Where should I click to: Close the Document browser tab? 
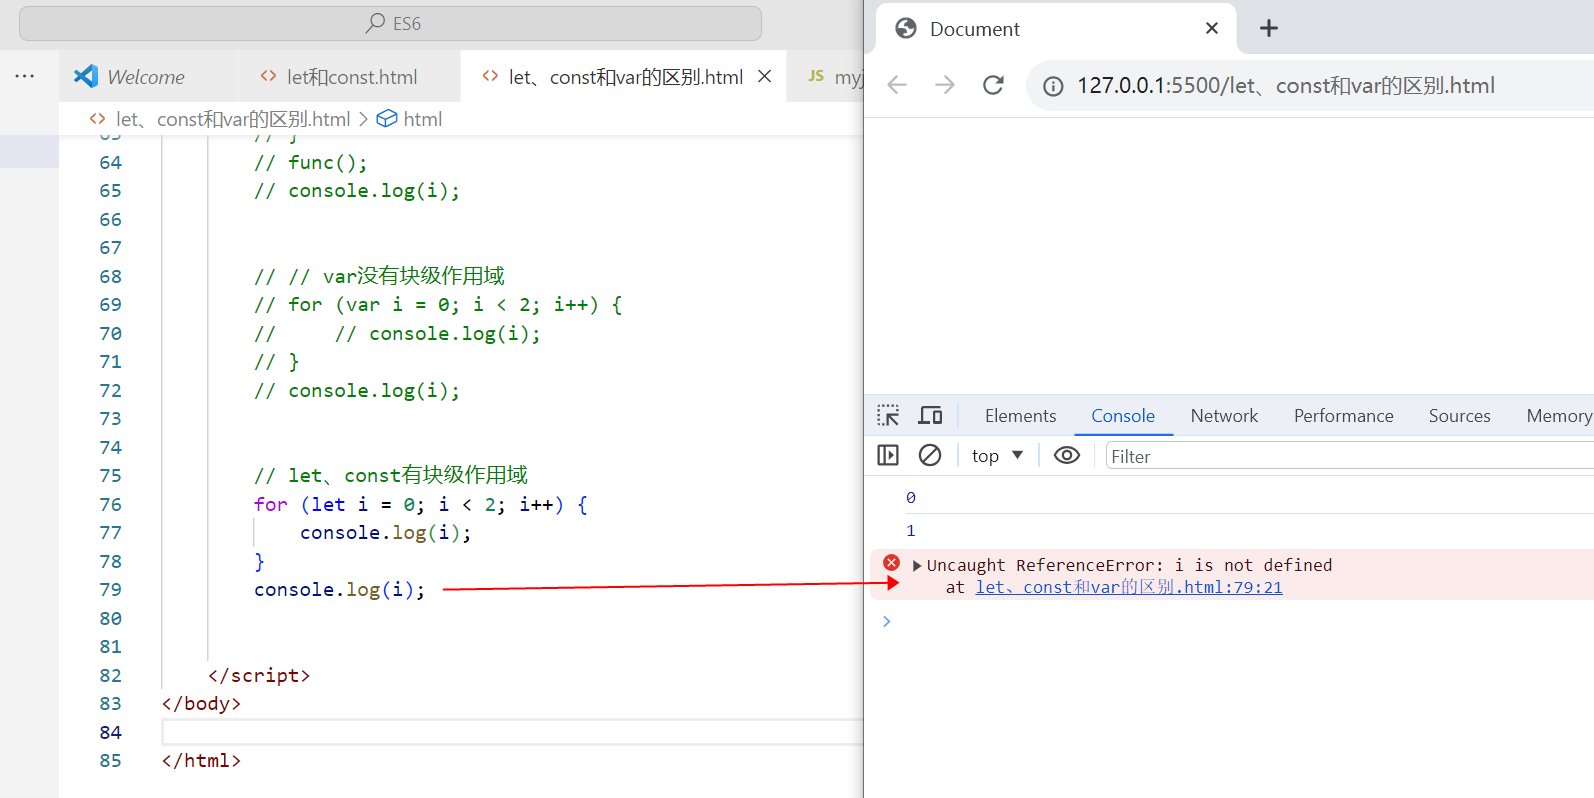[1212, 28]
